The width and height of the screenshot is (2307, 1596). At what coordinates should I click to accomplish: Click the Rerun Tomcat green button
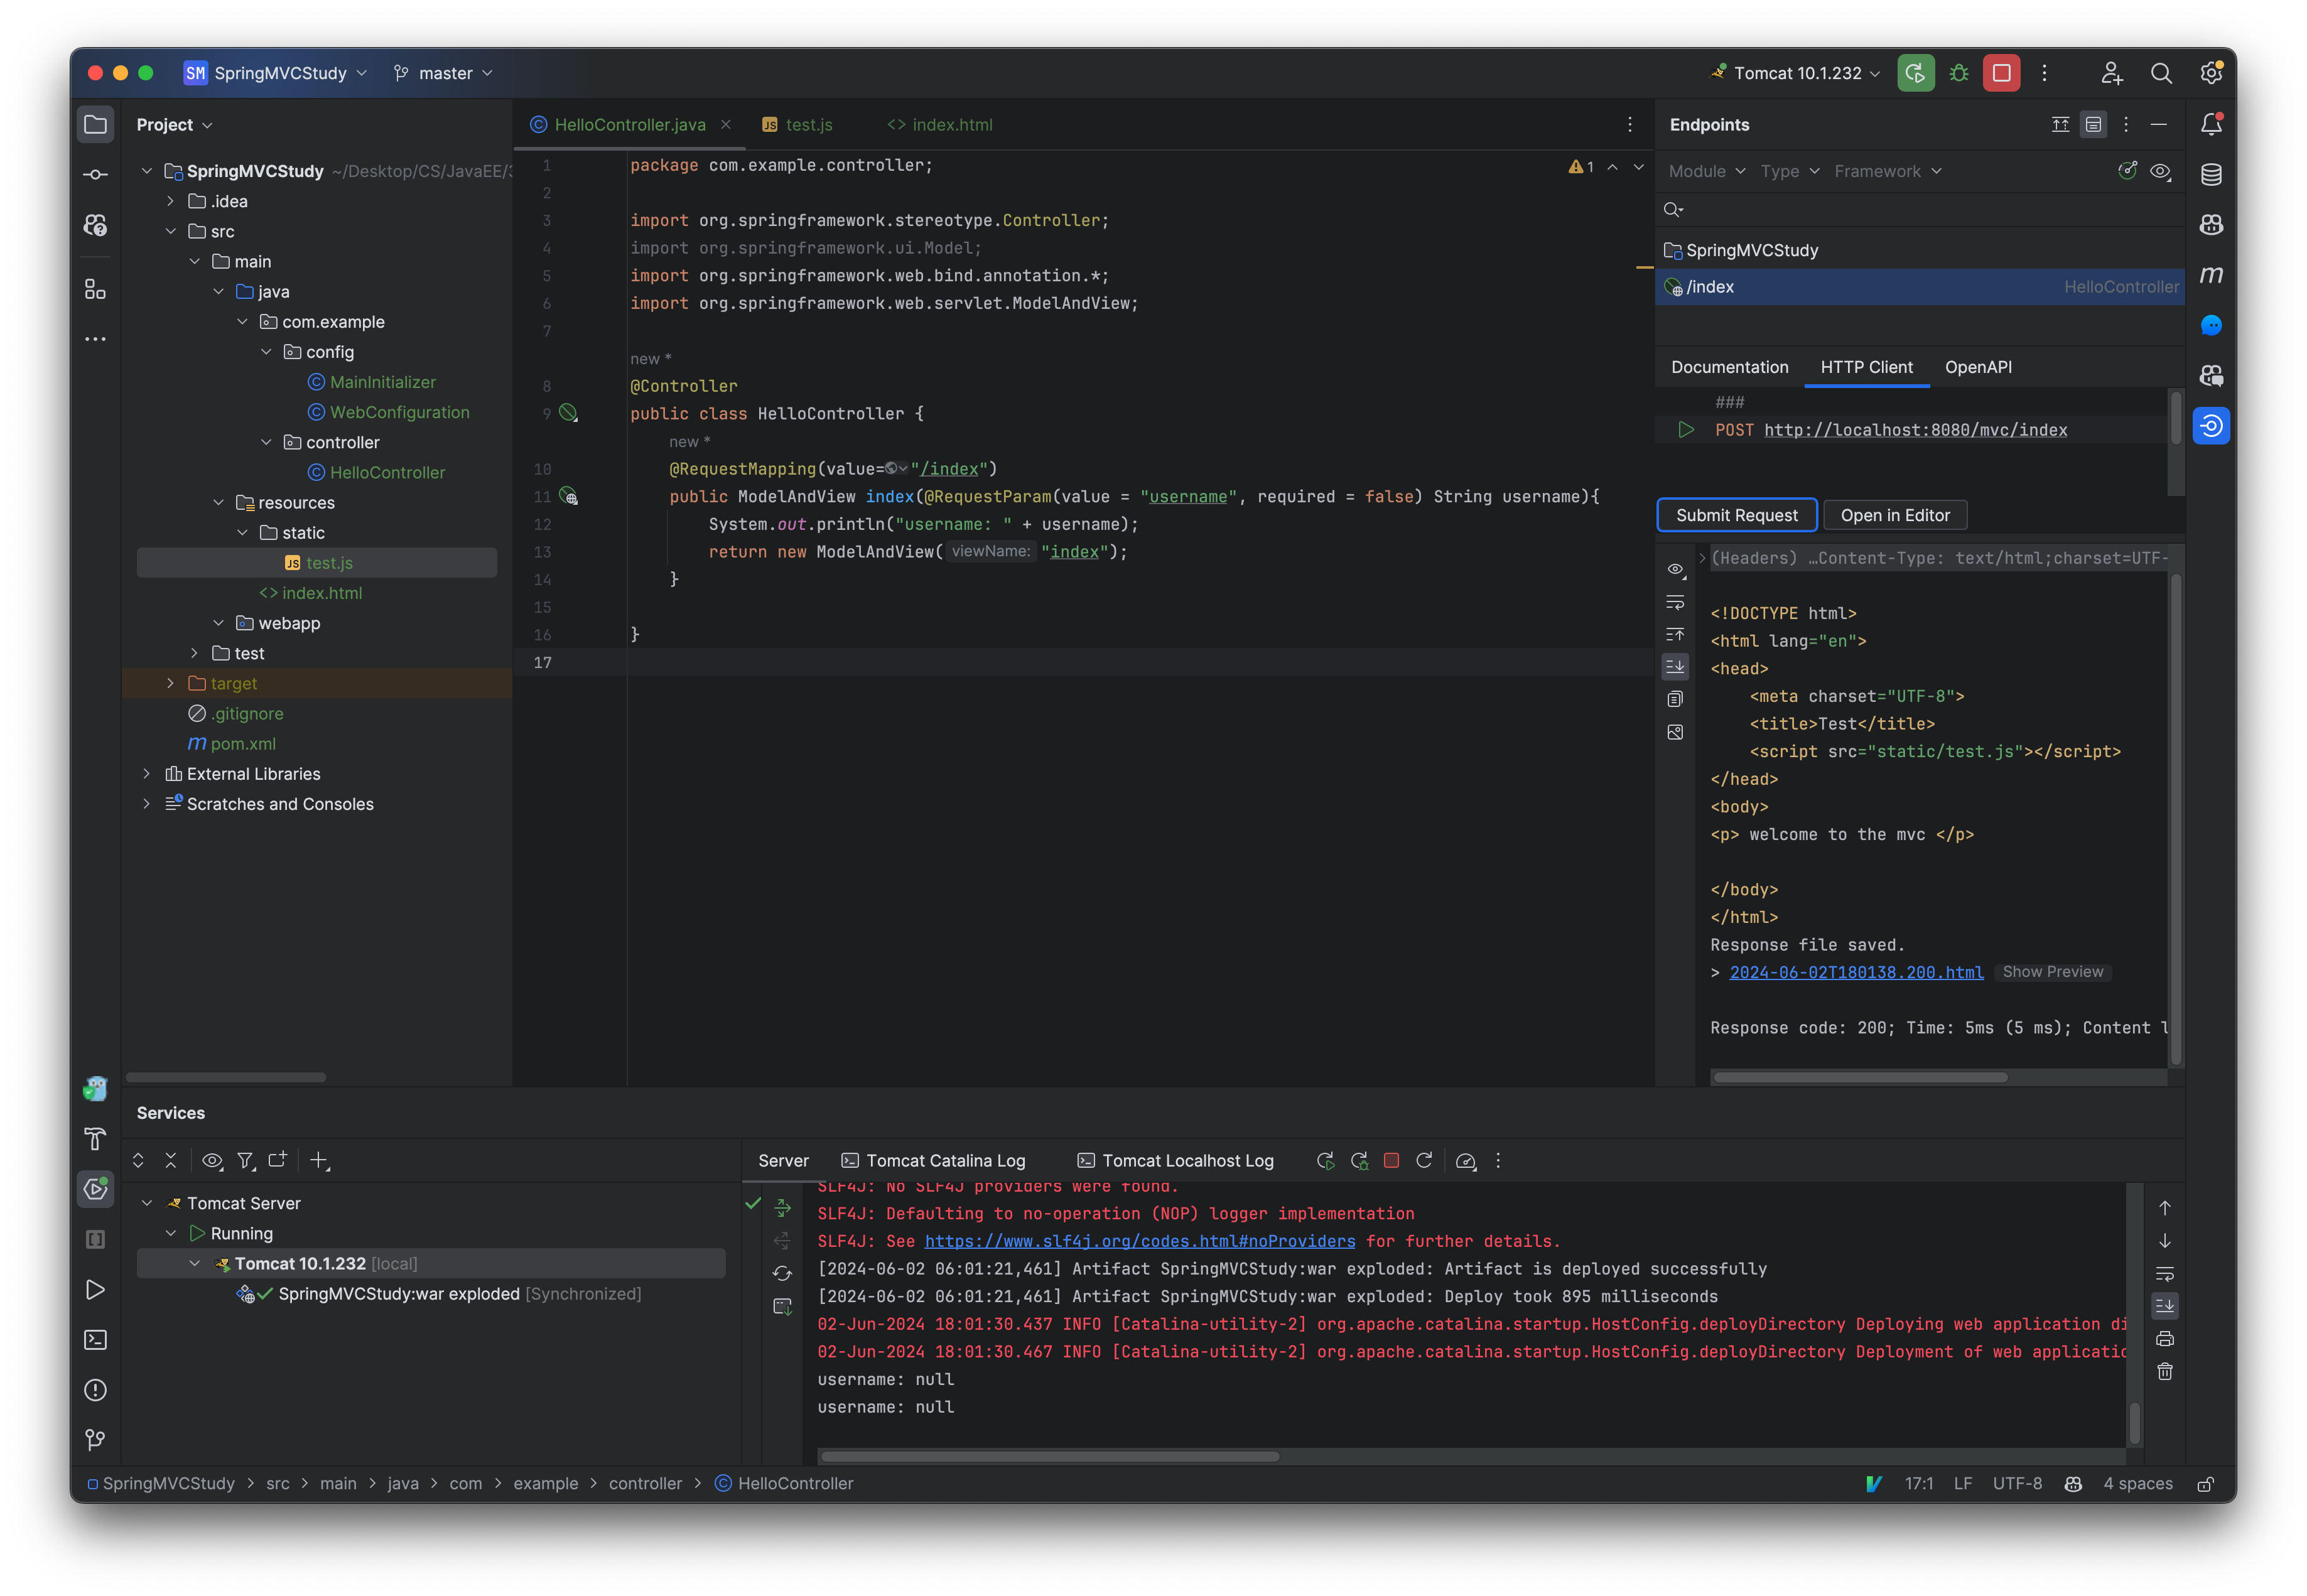1915,73
